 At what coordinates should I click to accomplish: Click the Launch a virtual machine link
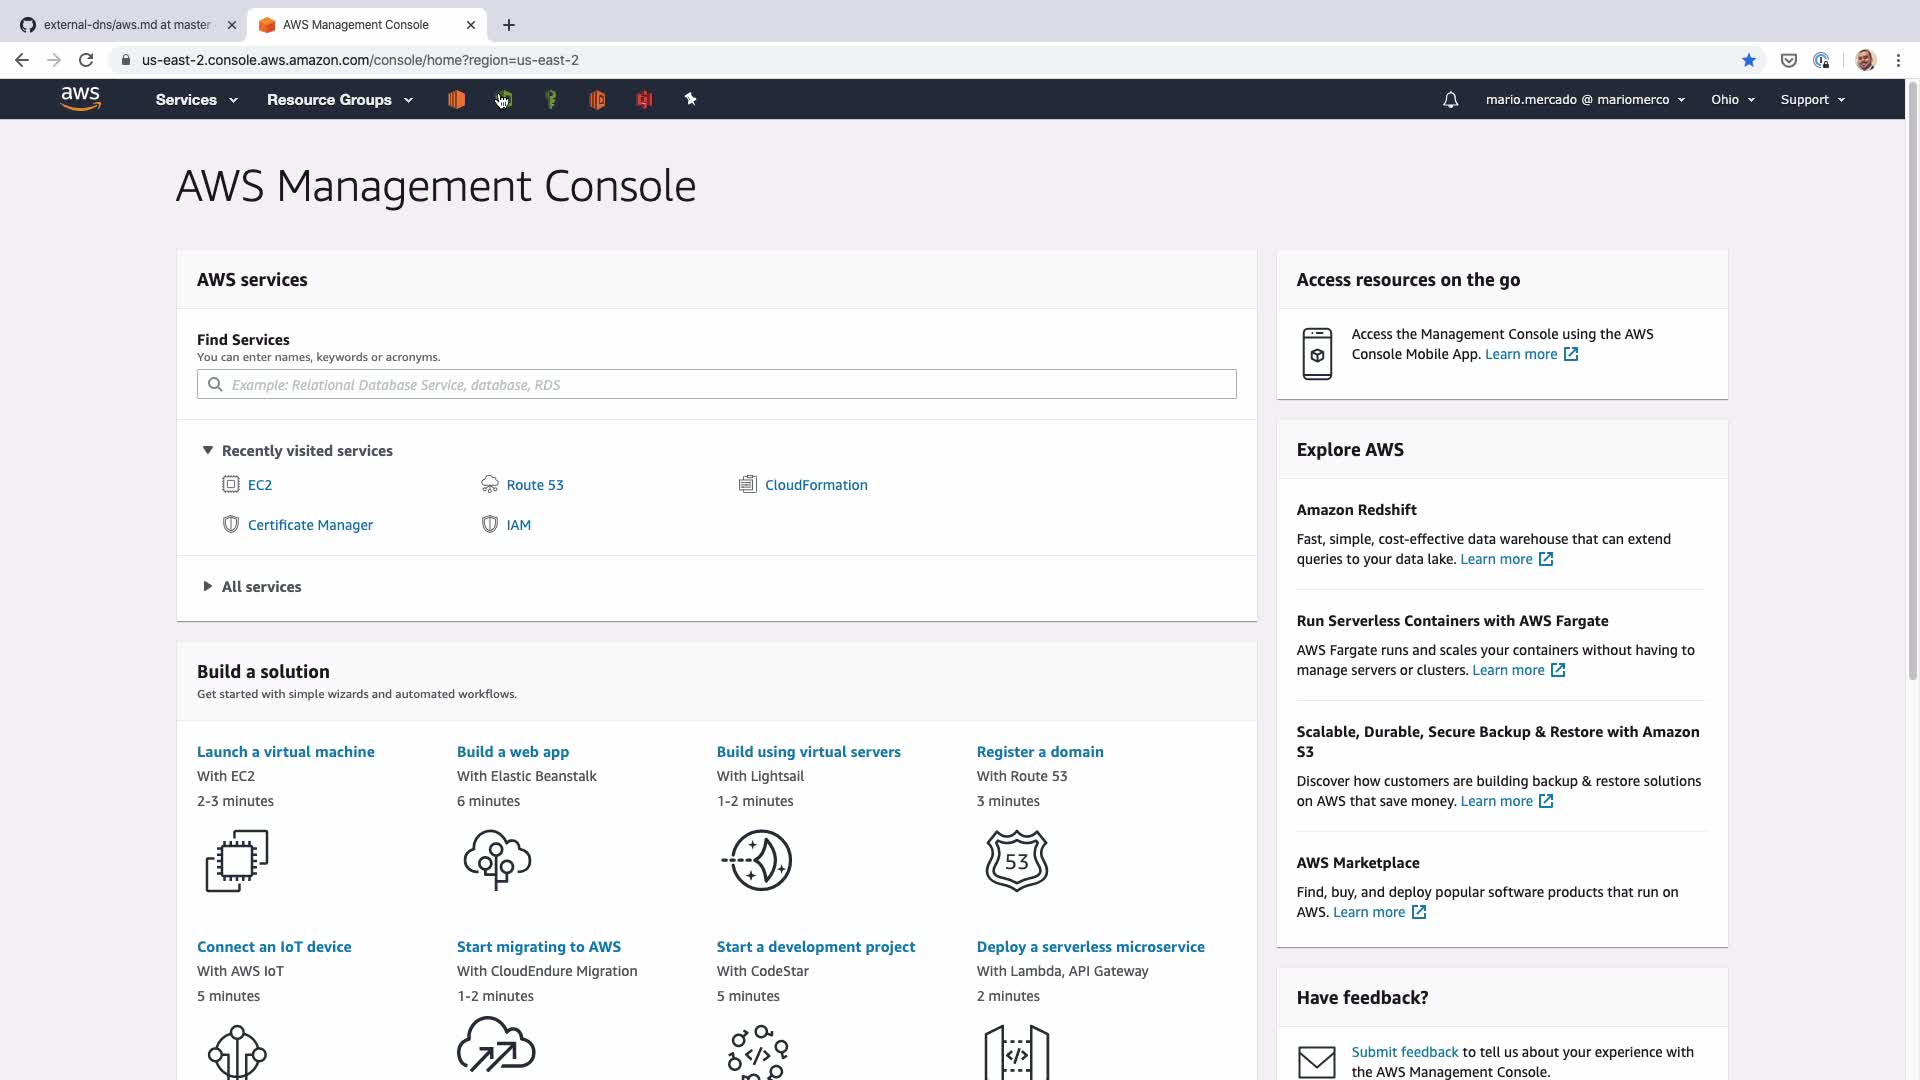(285, 752)
